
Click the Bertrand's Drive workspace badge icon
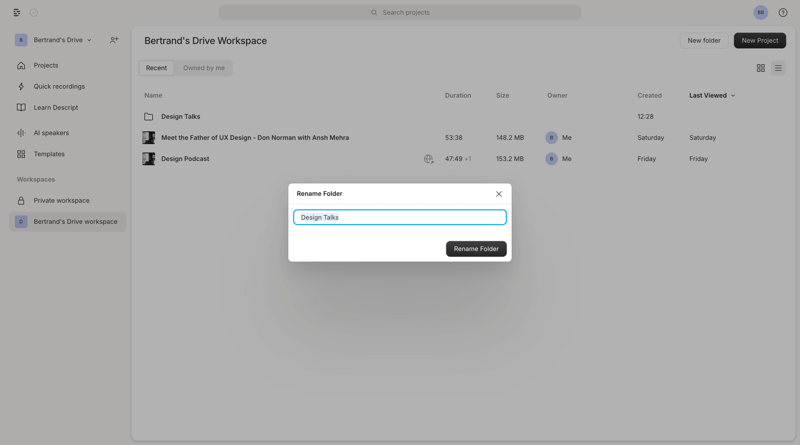click(21, 221)
